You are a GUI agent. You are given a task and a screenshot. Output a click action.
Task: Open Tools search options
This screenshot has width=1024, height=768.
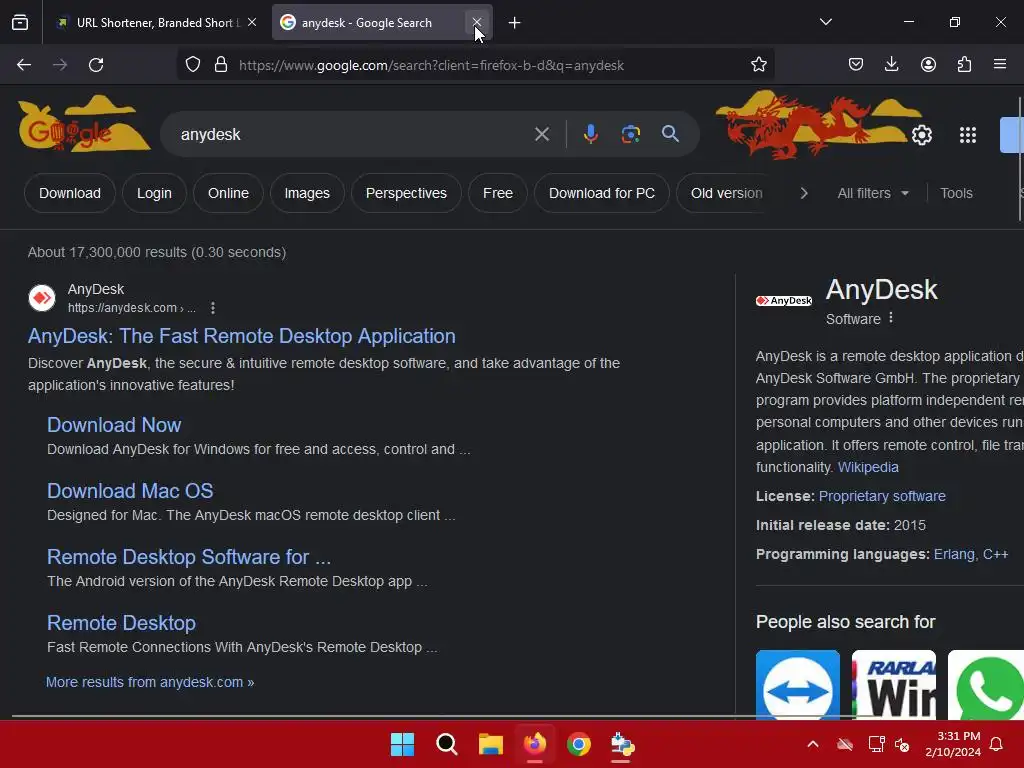[x=956, y=193]
